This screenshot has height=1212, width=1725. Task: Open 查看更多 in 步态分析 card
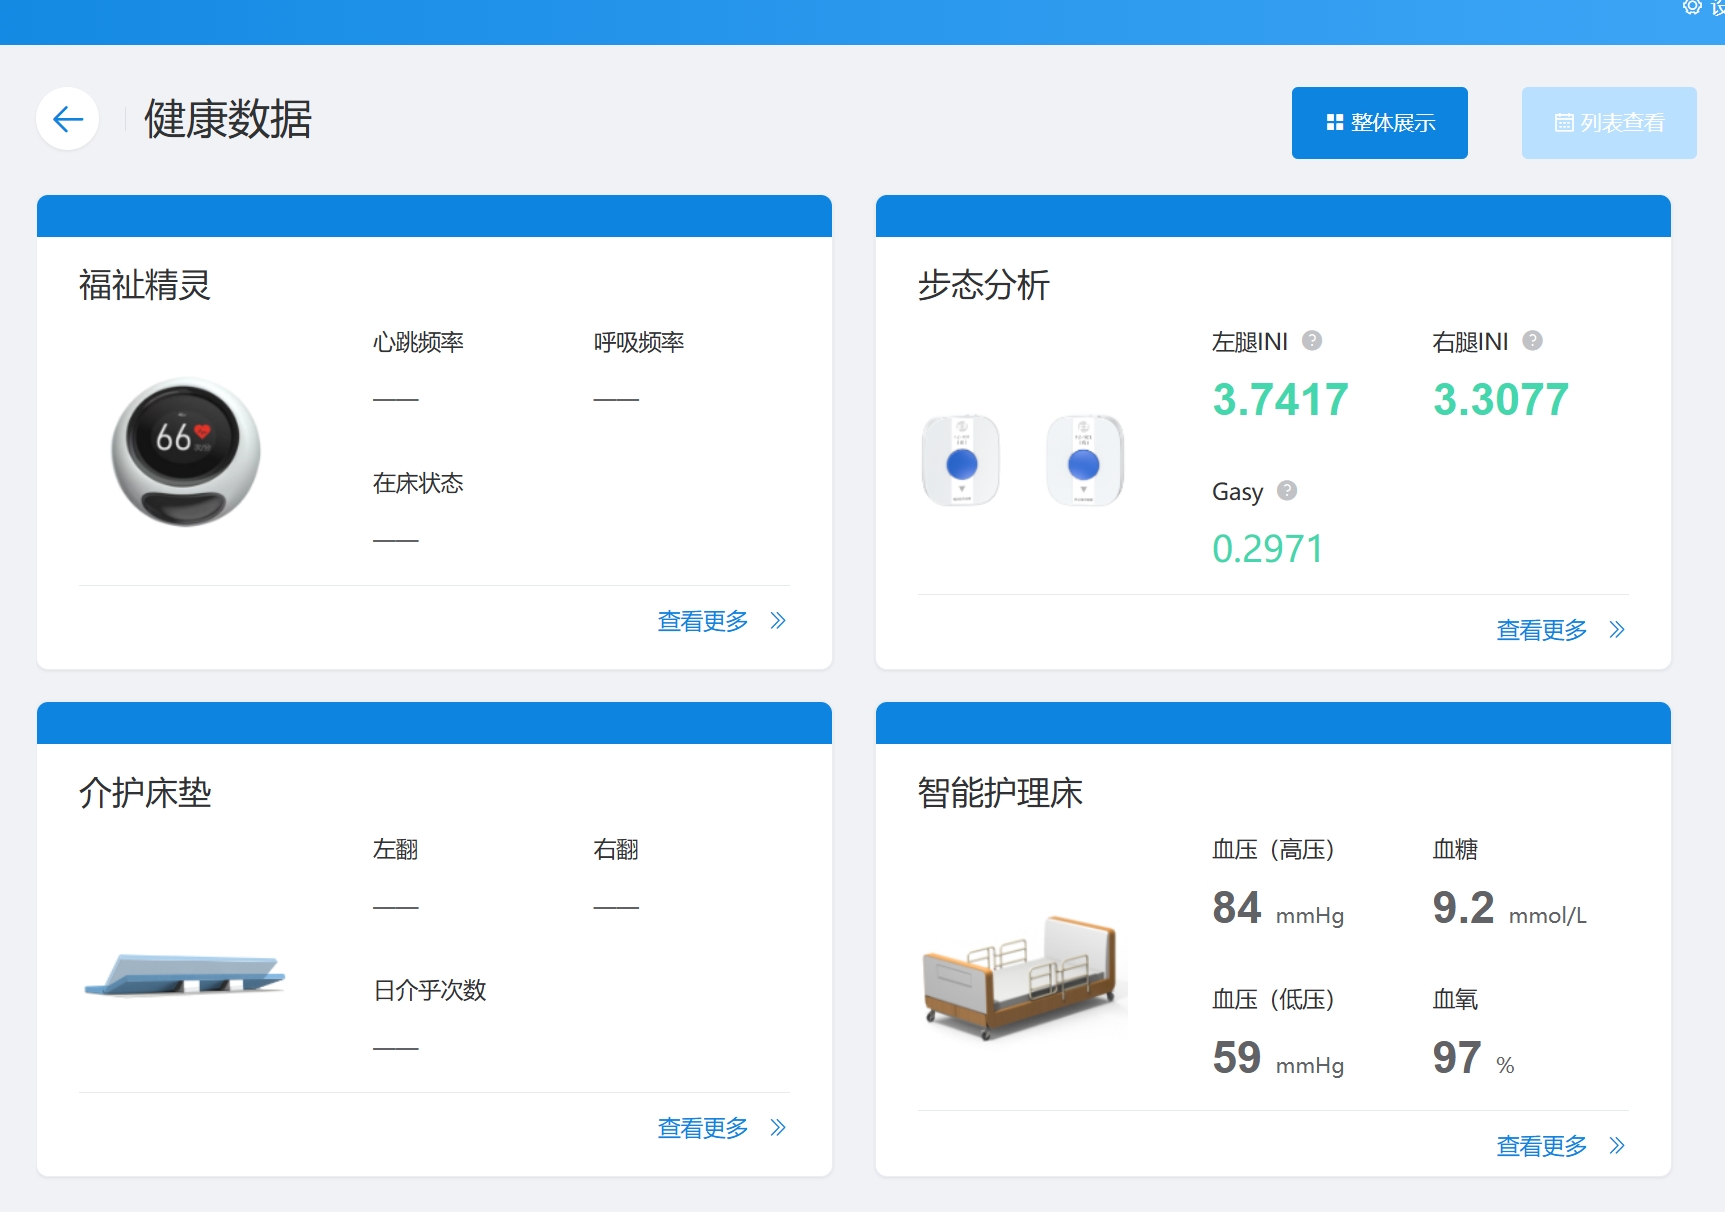click(x=1541, y=630)
